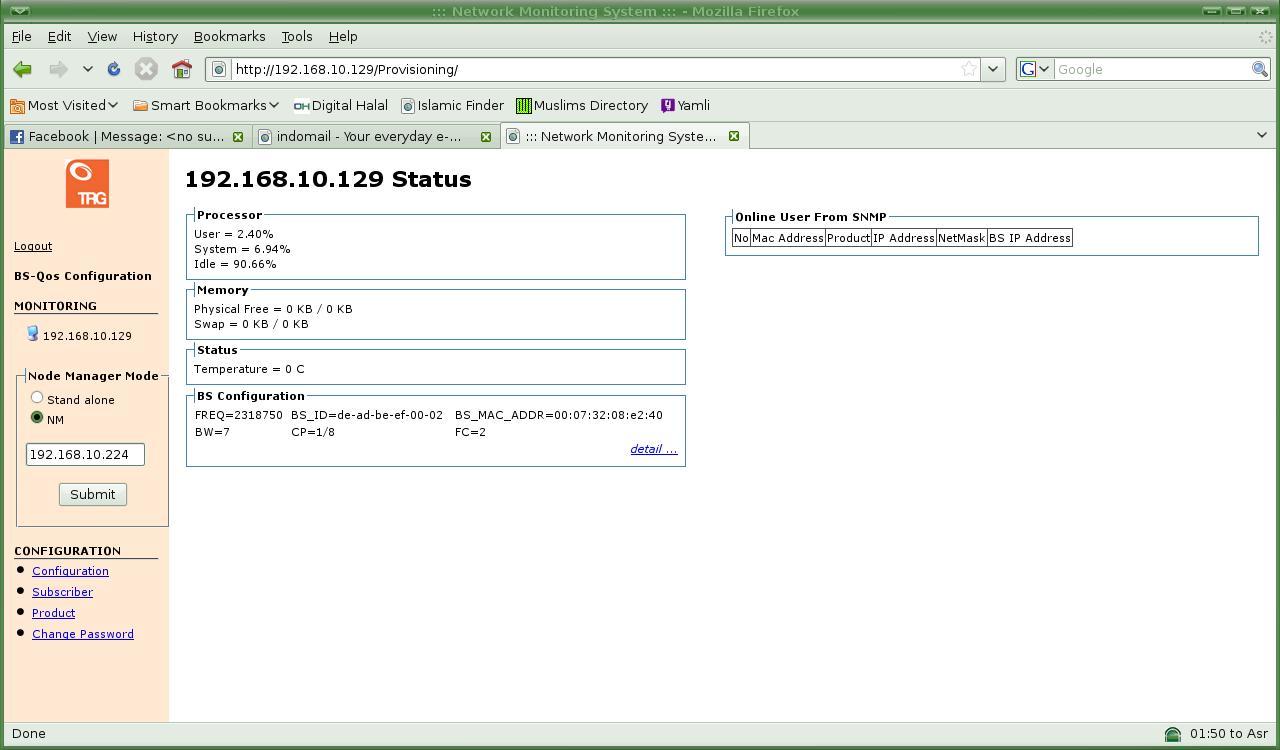Expand the Smart Bookmarks folder
The height and width of the screenshot is (750, 1280).
[206, 105]
